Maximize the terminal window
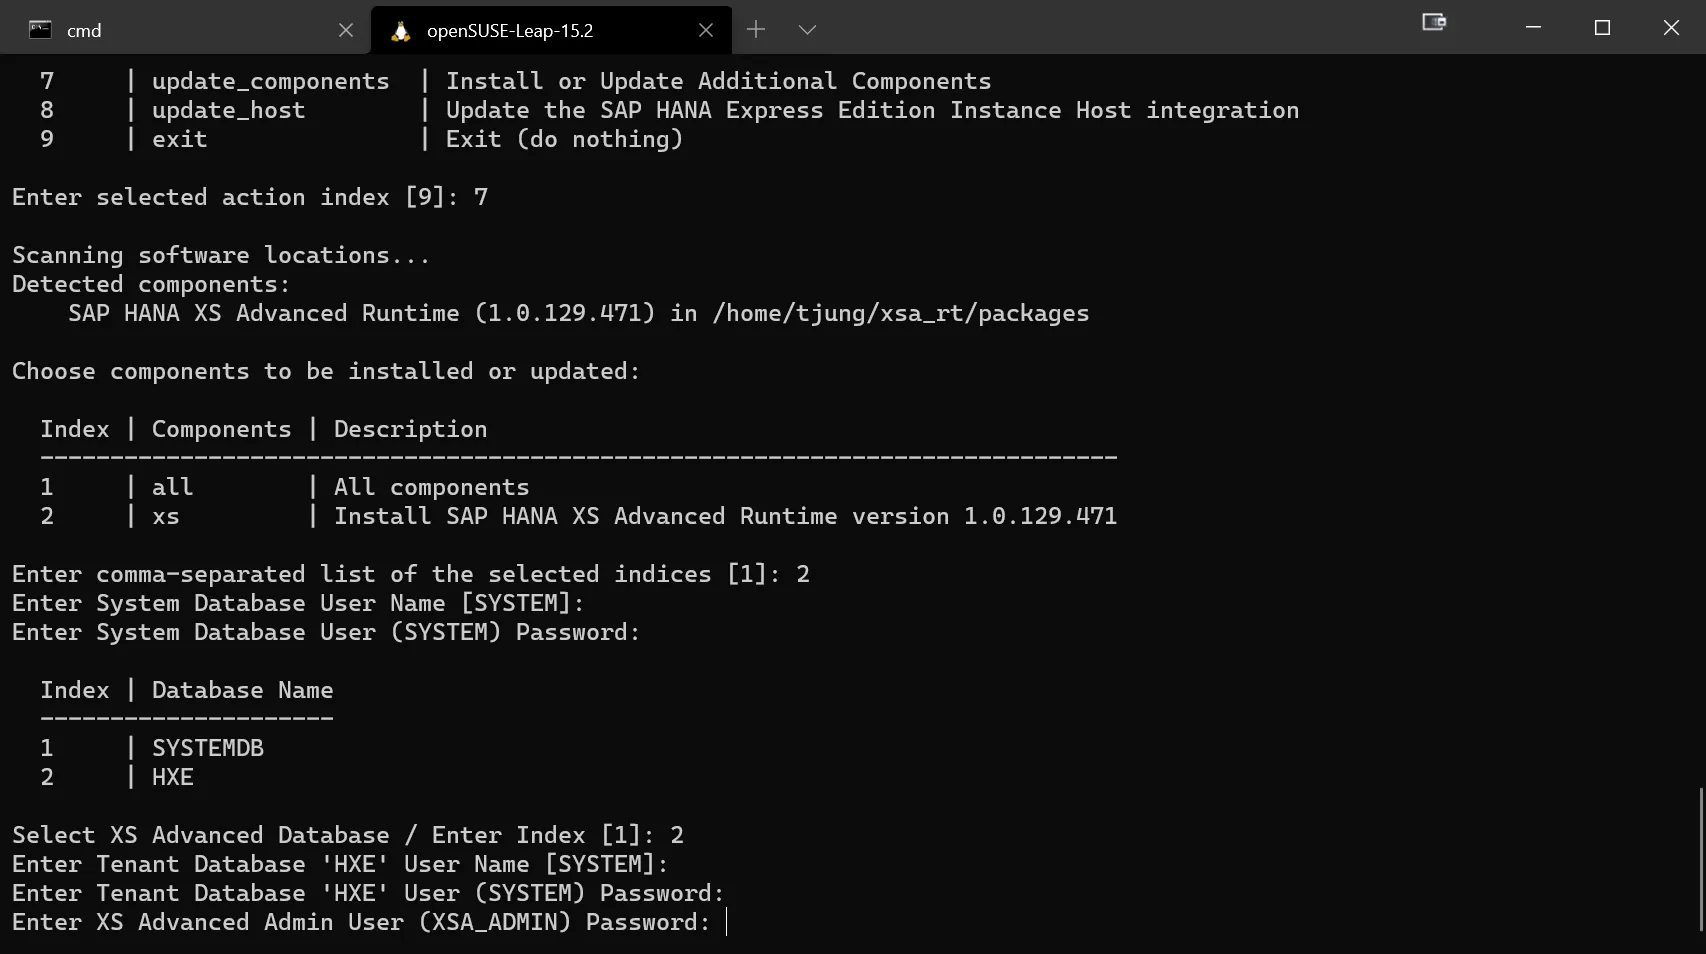The height and width of the screenshot is (954, 1706). point(1602,28)
